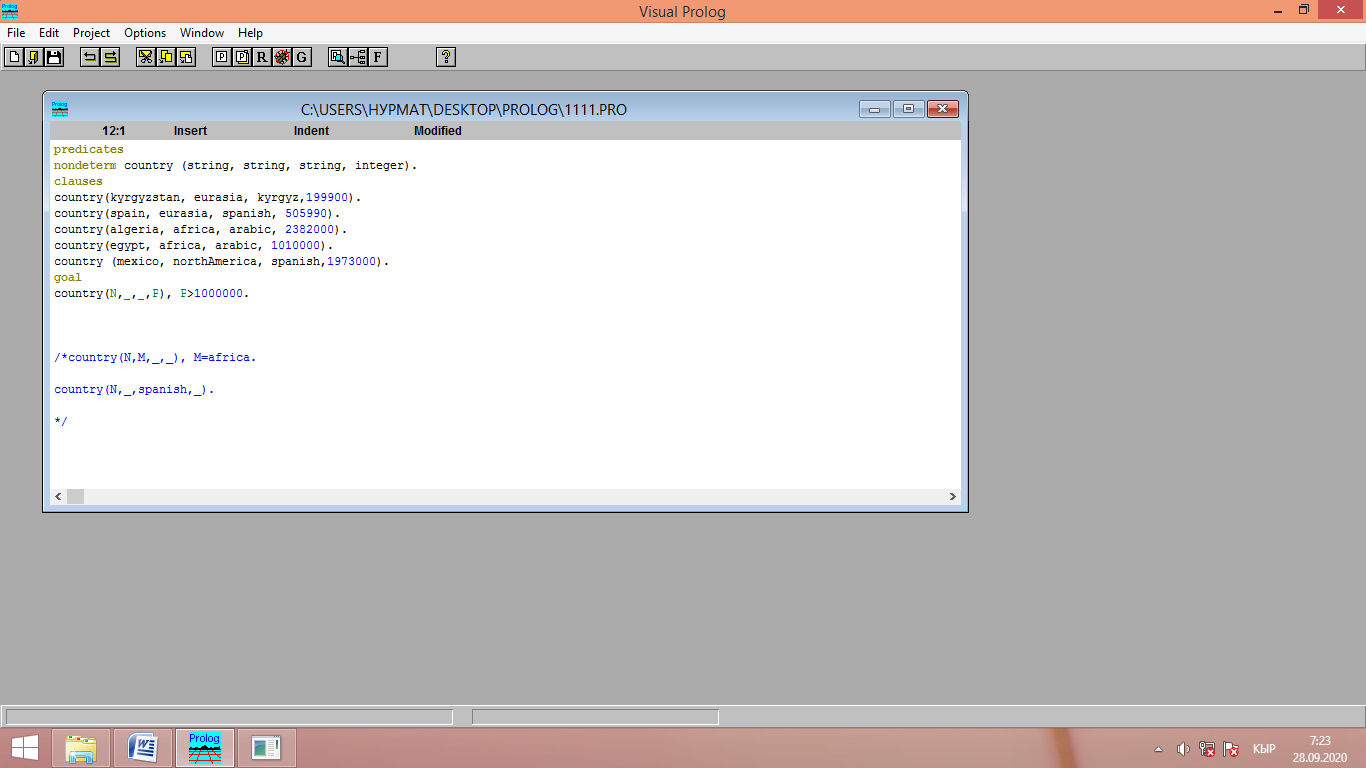The image size is (1366, 768).
Task: Show hidden tray icons arrow
Action: 1158,749
